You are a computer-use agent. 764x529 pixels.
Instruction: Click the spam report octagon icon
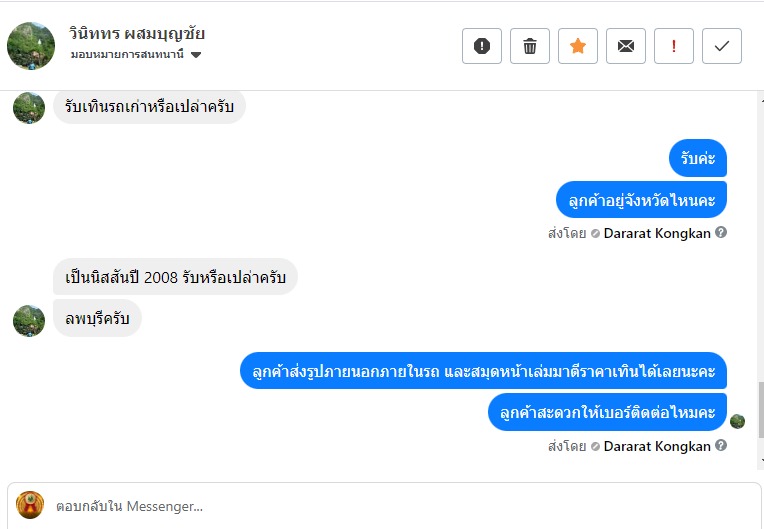pos(482,46)
